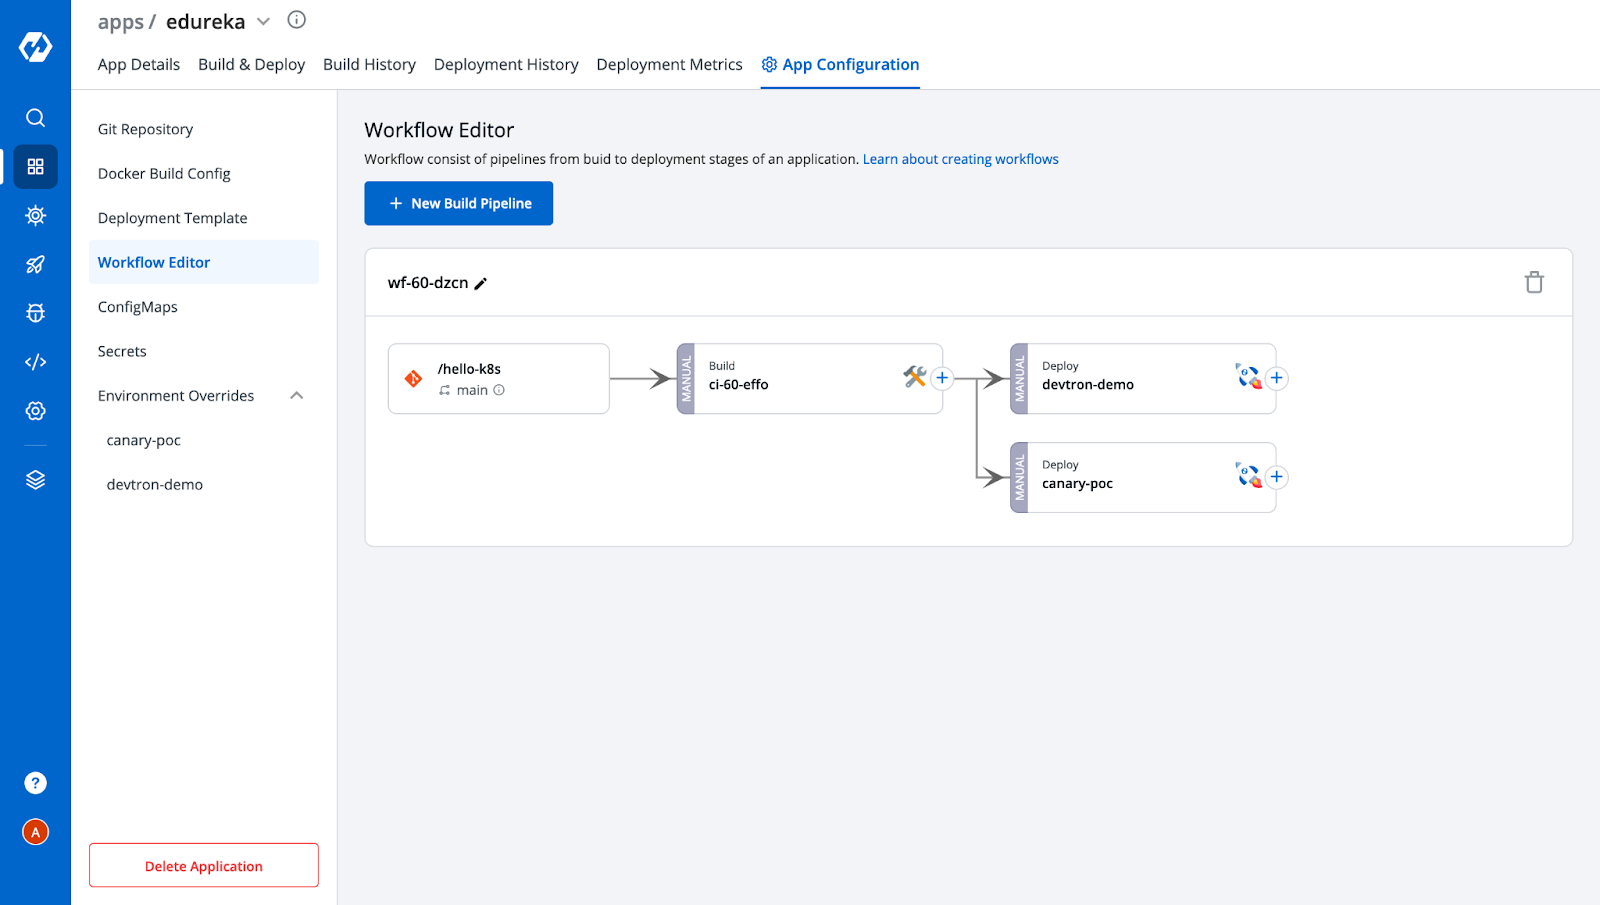Viewport: 1600px width, 905px height.
Task: Click the build tools icon on ci-60-effo
Action: 914,376
